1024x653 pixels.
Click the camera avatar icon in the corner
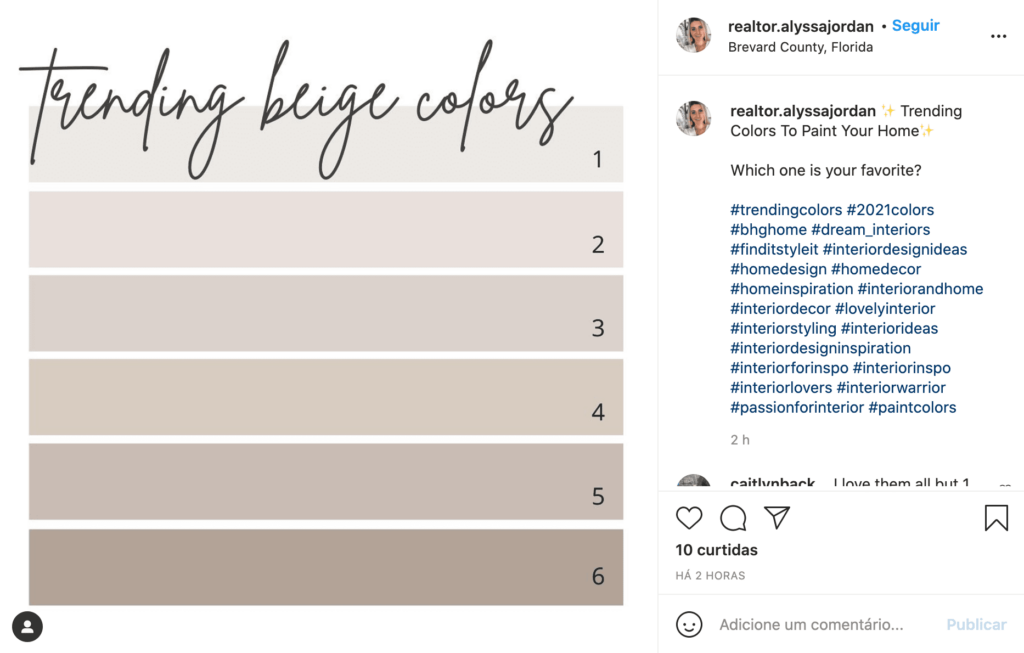click(x=27, y=626)
